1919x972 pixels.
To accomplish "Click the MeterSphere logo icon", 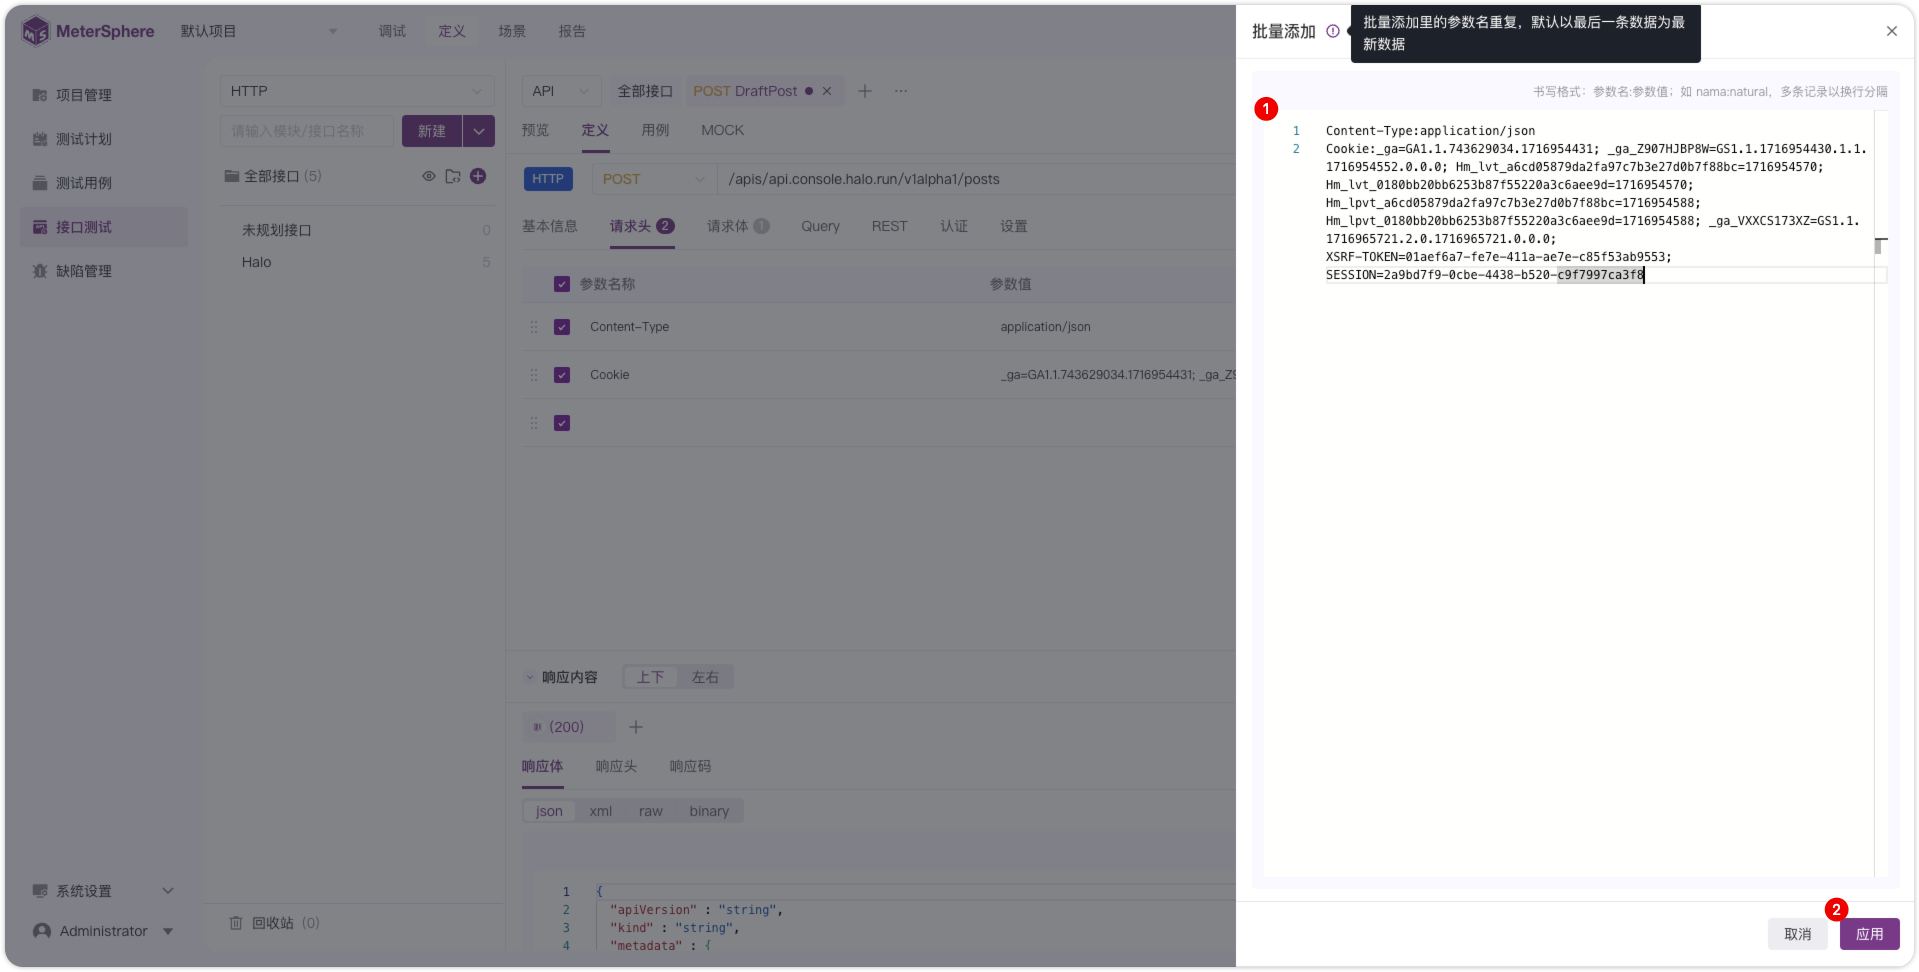I will pos(35,31).
